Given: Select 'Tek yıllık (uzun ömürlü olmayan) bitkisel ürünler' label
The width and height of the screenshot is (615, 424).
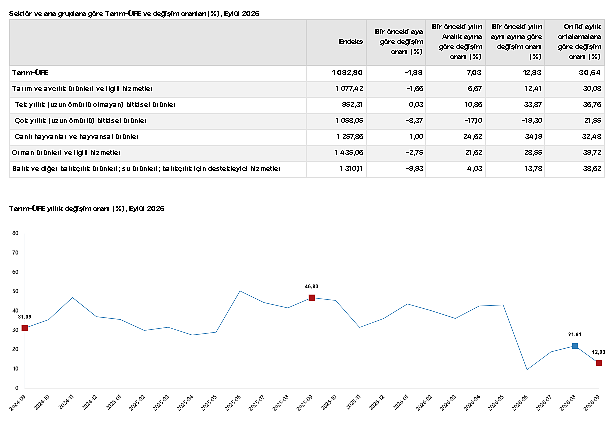Looking at the screenshot, I should point(95,105).
